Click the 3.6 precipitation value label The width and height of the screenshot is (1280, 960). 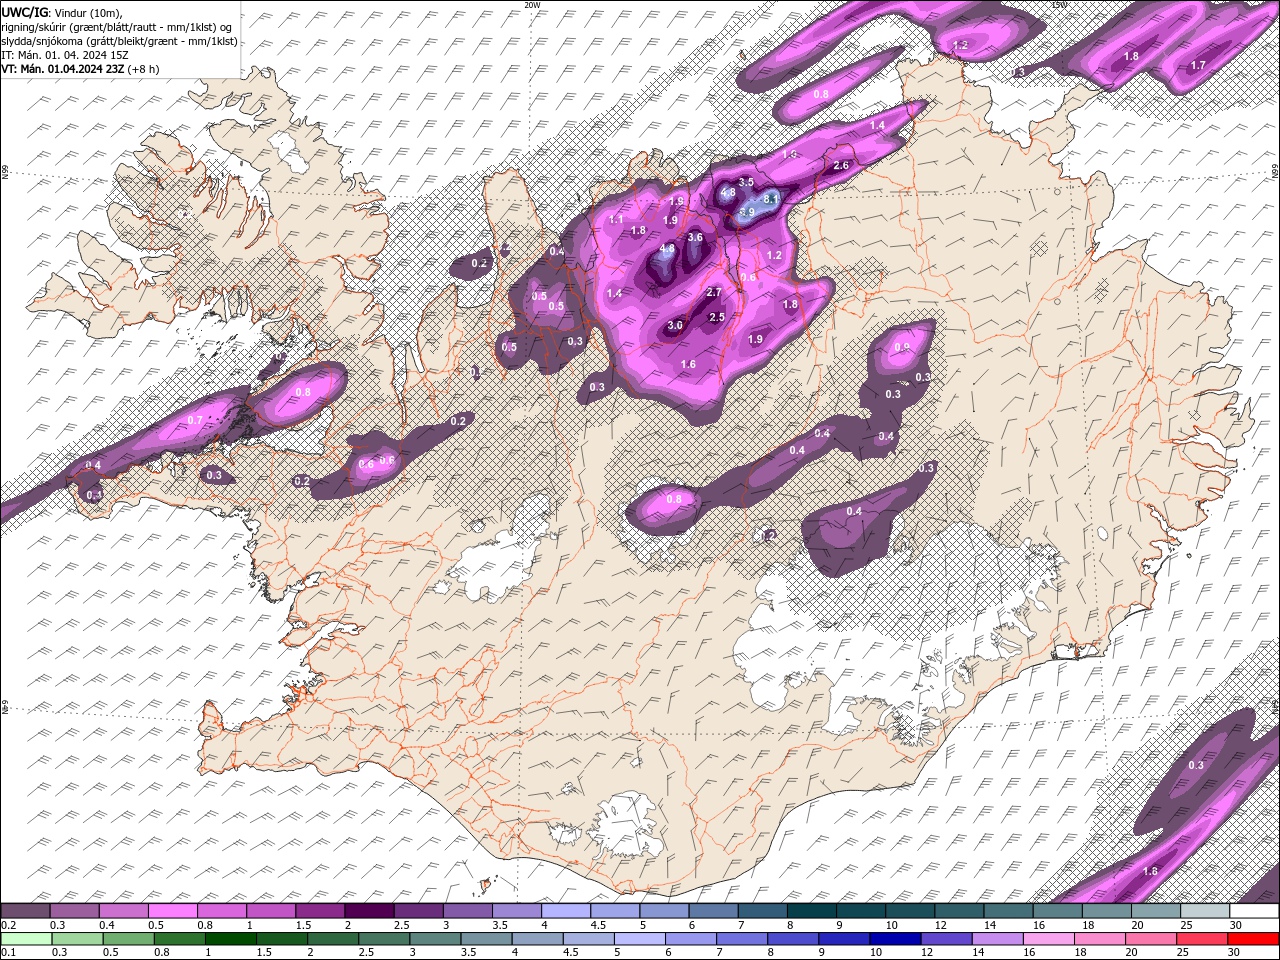tap(695, 237)
